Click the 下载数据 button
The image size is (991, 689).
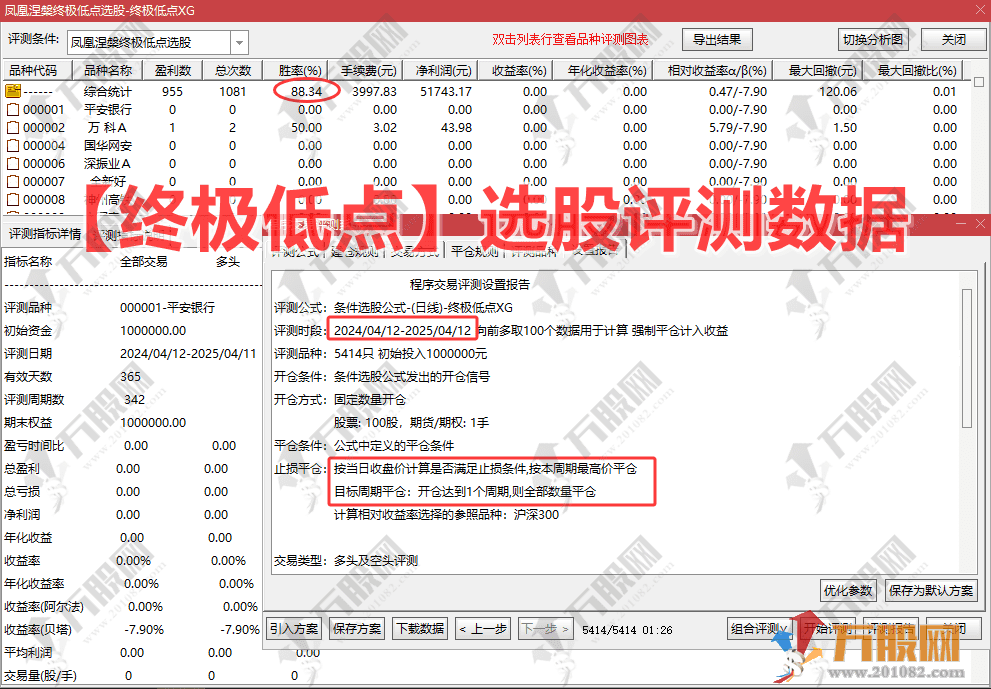click(420, 629)
